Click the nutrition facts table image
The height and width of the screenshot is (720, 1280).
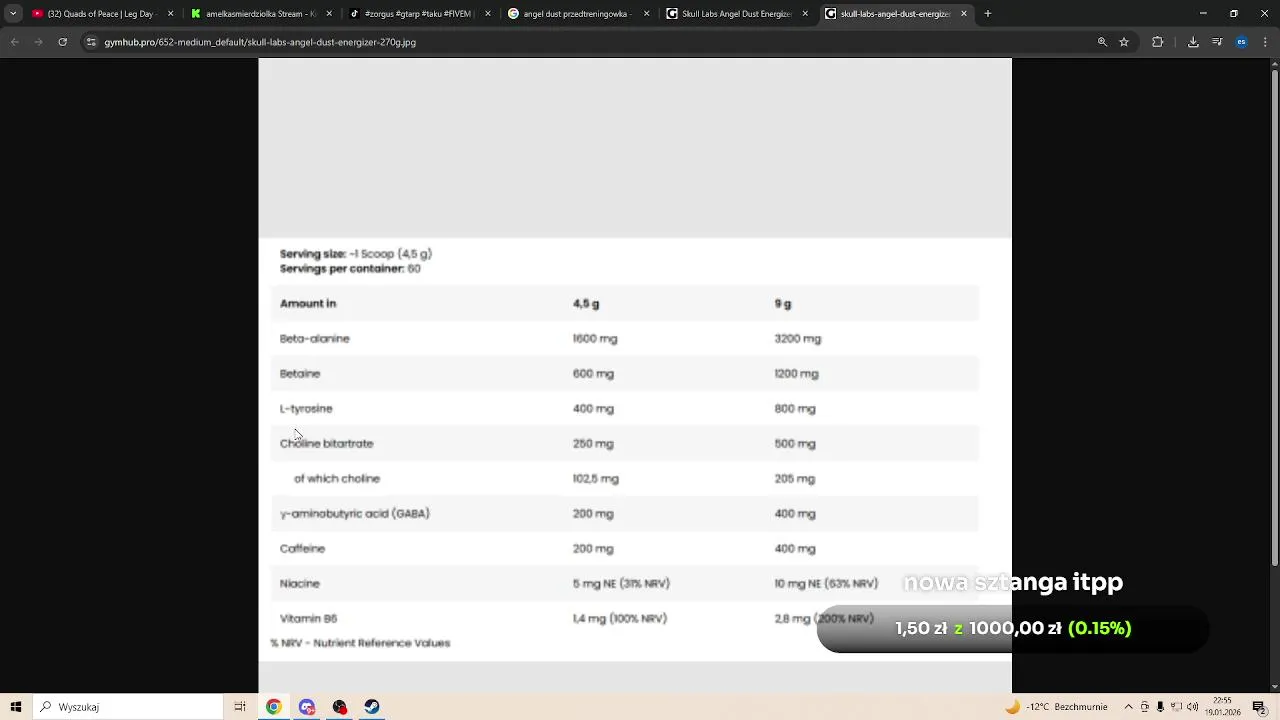[635, 375]
